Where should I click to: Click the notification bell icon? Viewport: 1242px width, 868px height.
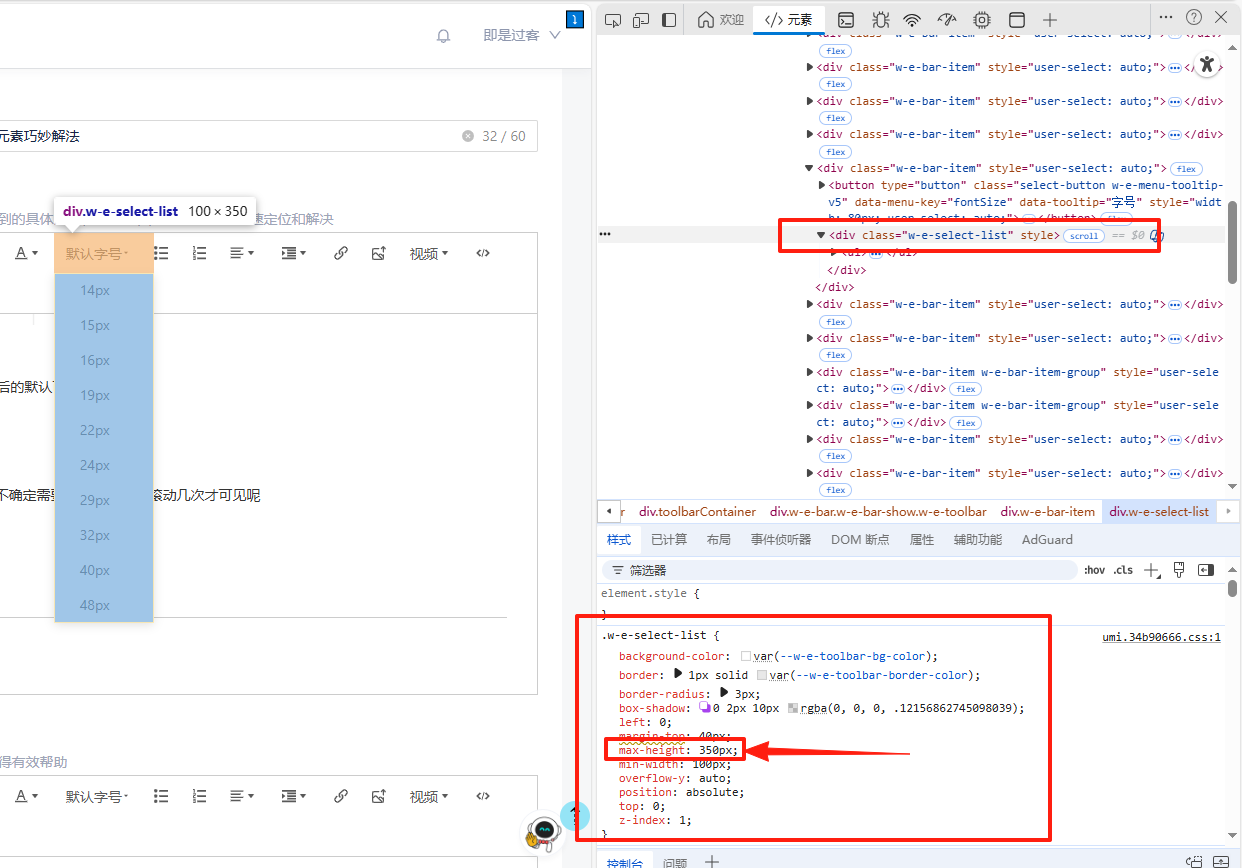point(444,36)
